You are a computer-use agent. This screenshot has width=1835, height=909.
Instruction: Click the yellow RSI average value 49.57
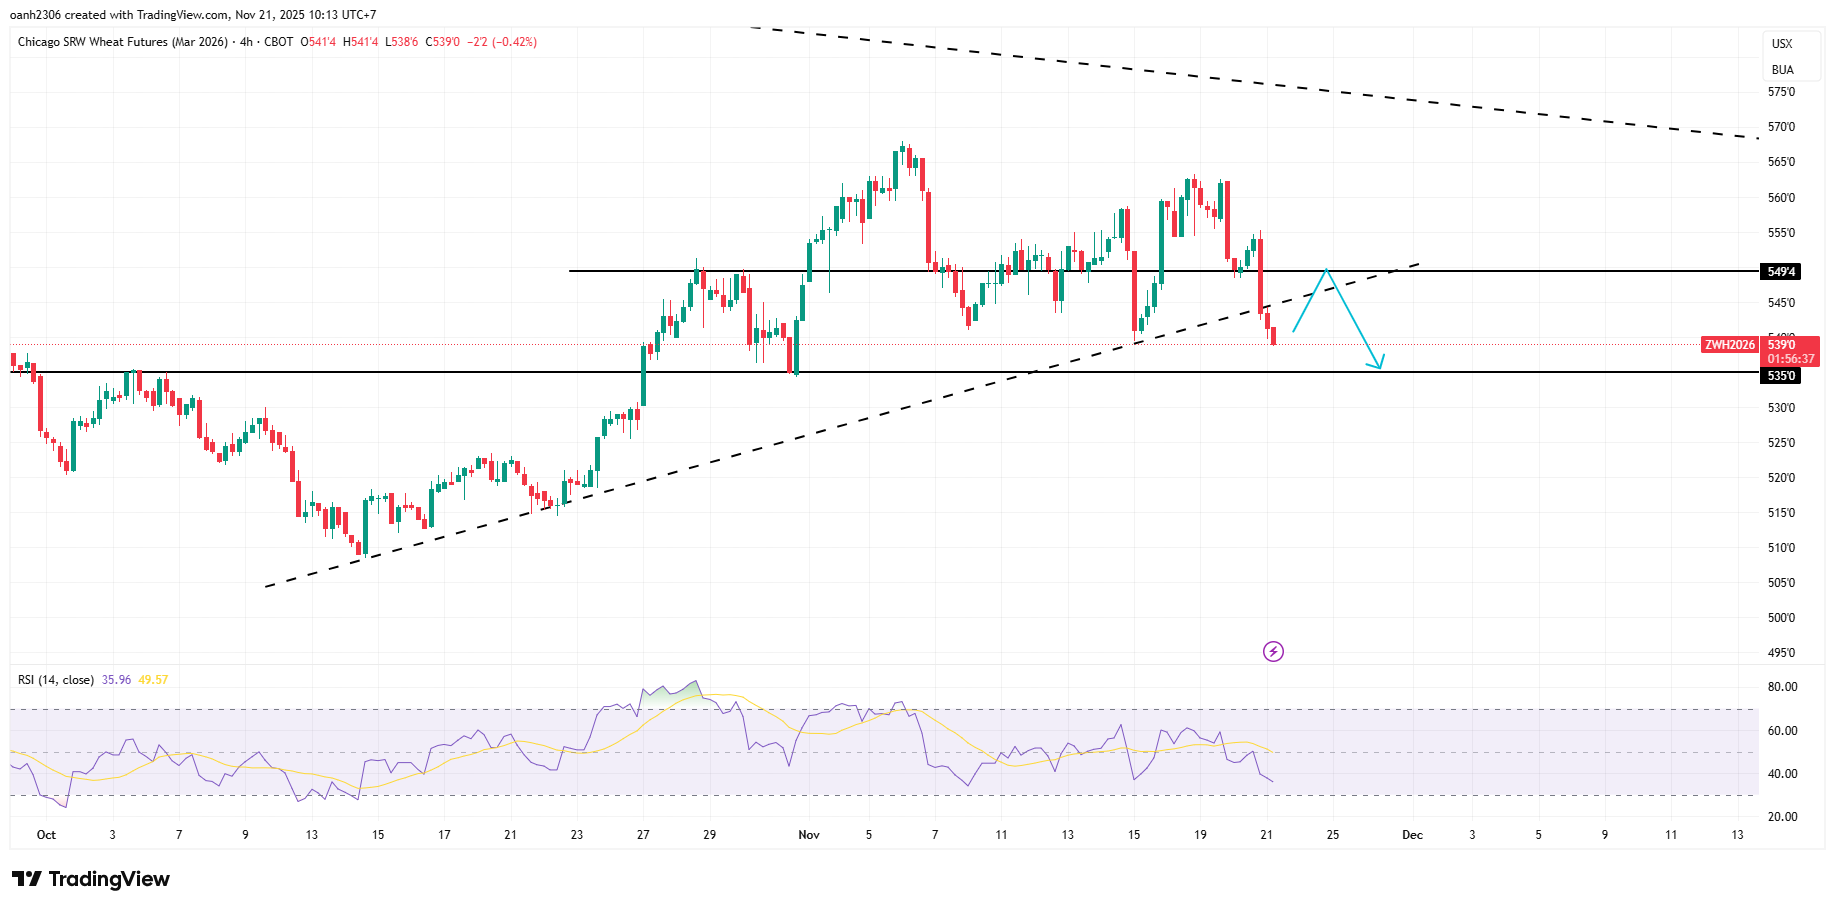(153, 680)
